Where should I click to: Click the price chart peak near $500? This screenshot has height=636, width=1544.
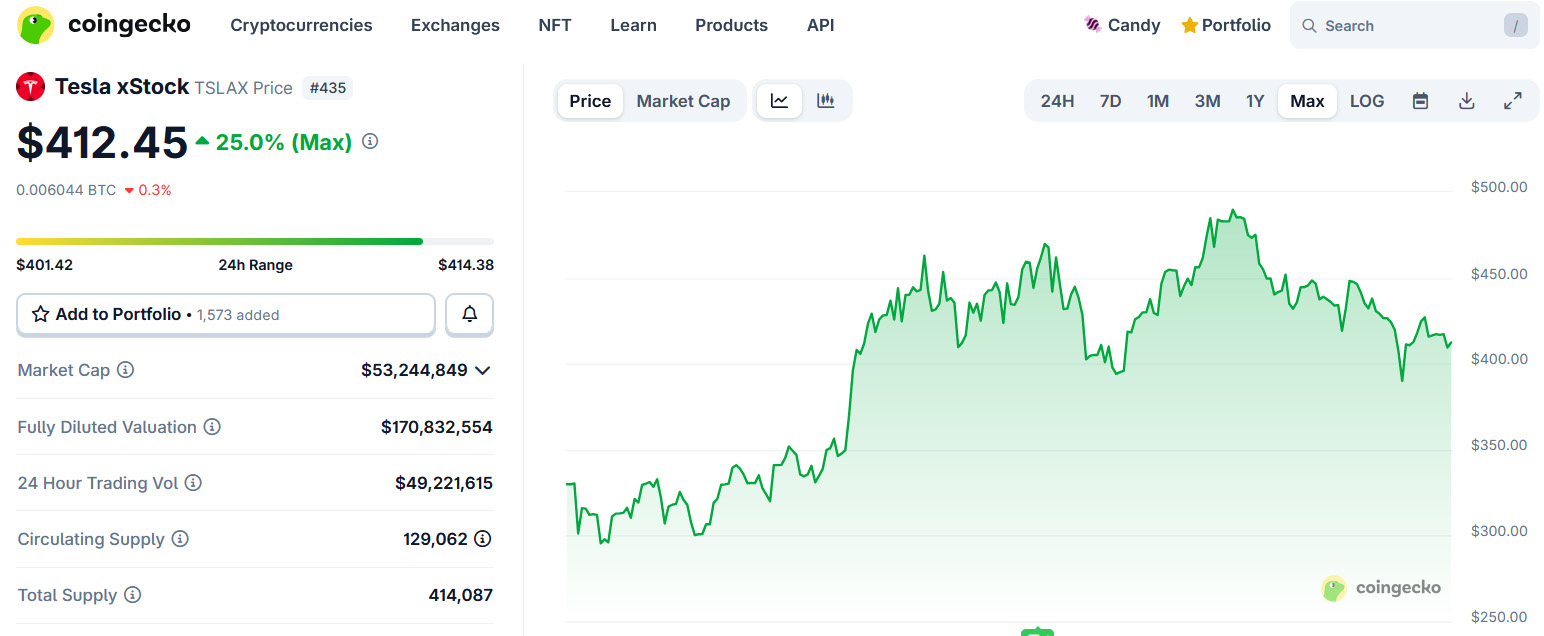[x=1233, y=211]
